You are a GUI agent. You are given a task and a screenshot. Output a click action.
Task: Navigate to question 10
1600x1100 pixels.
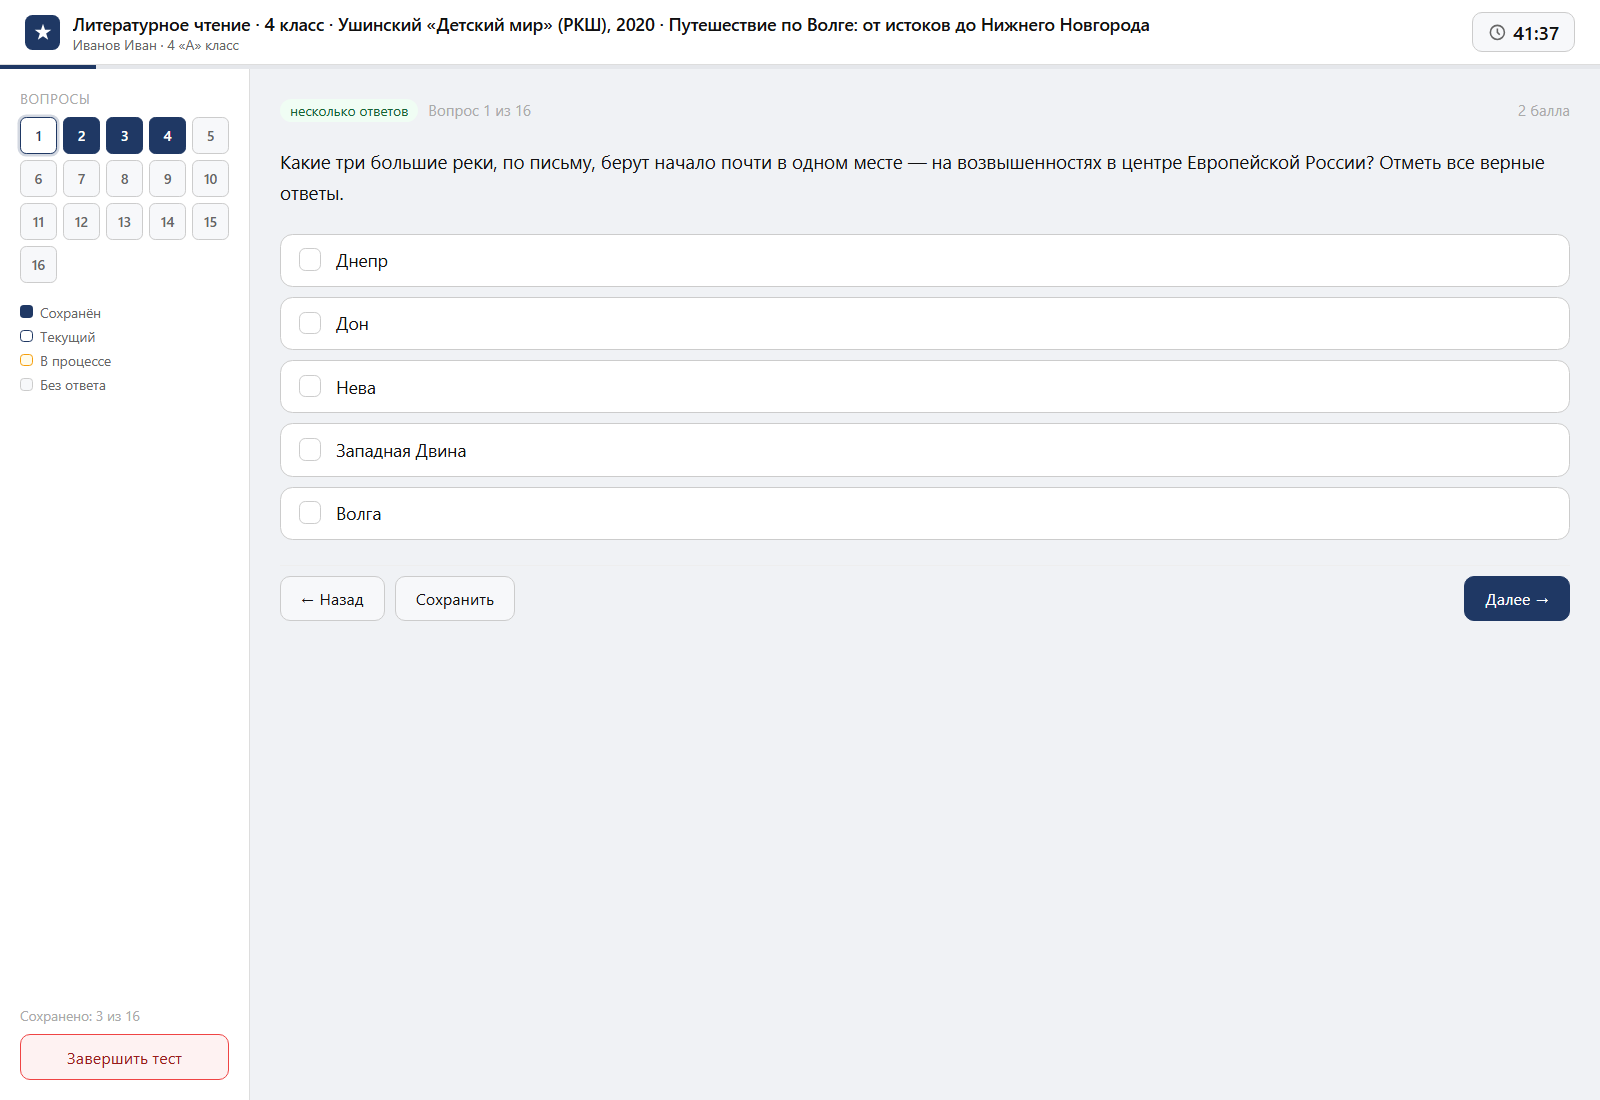pos(210,179)
